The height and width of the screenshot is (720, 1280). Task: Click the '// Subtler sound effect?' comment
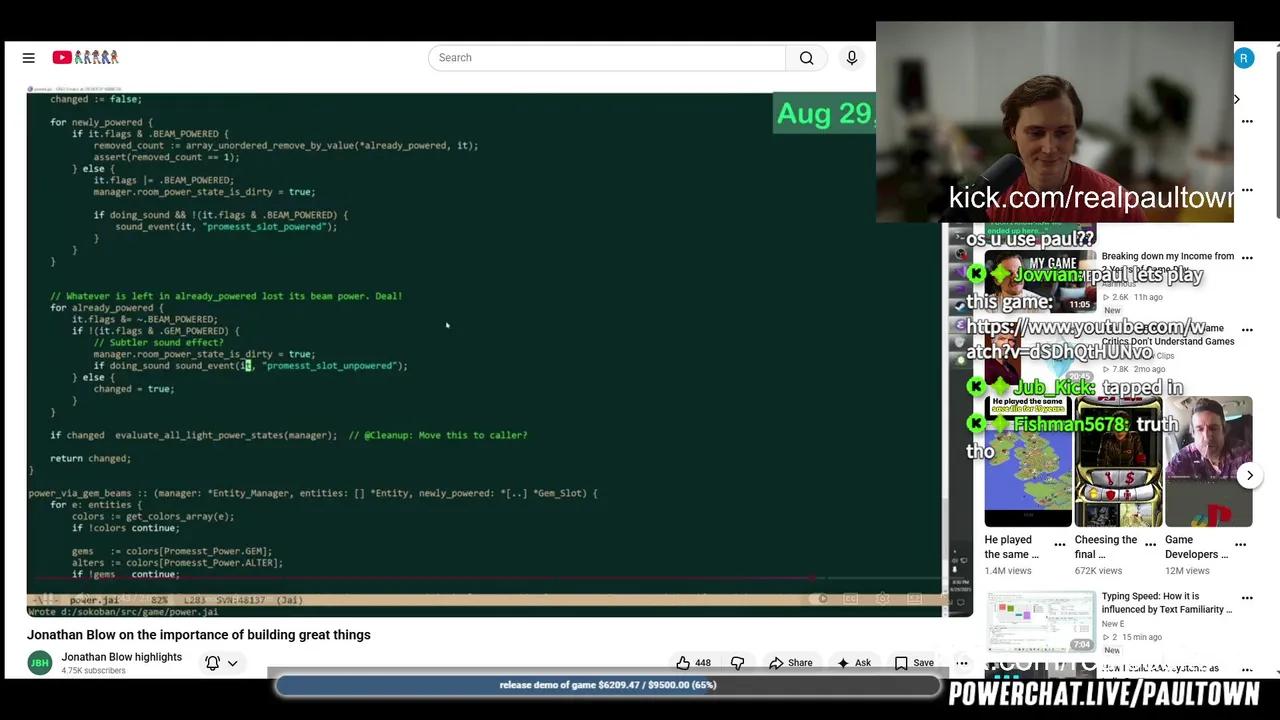158,342
